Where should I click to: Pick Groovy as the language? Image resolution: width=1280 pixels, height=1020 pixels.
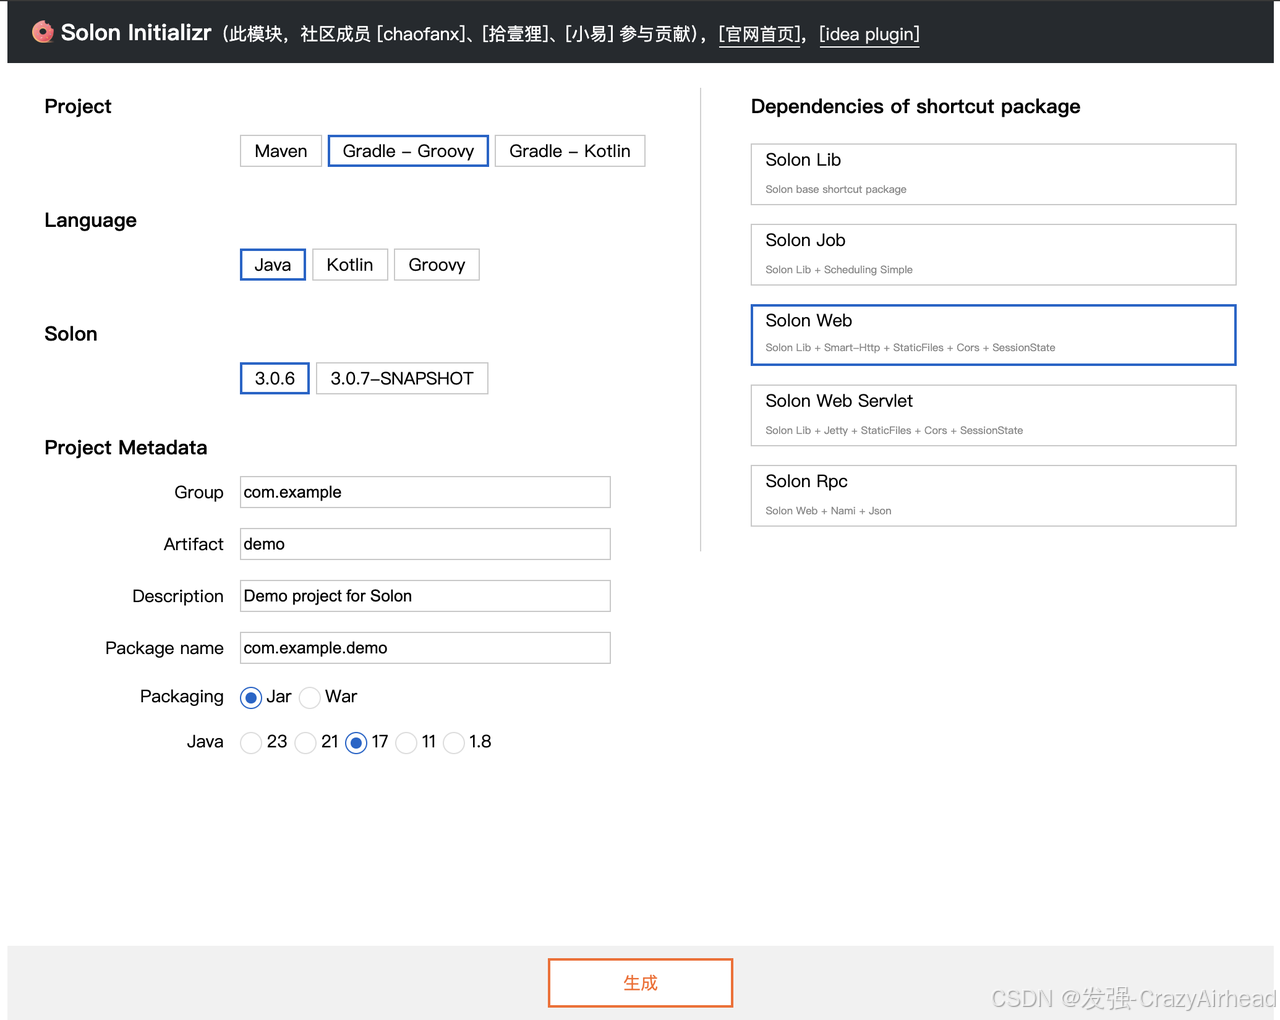(x=437, y=265)
